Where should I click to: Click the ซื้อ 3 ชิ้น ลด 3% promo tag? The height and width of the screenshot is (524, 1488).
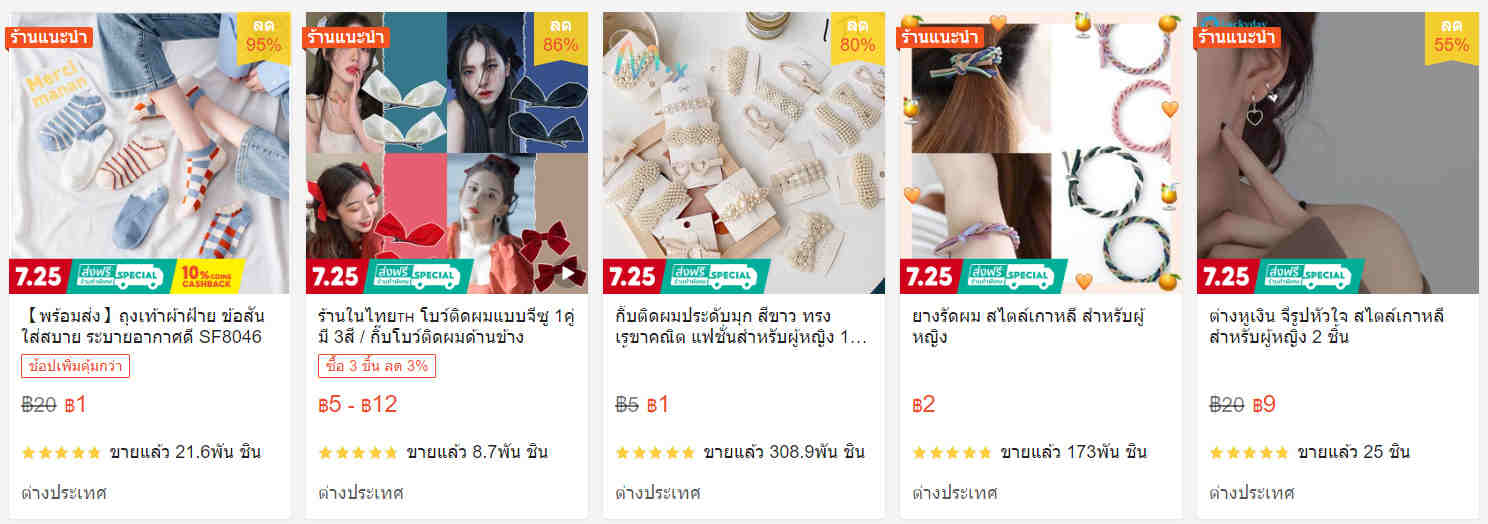tap(377, 367)
